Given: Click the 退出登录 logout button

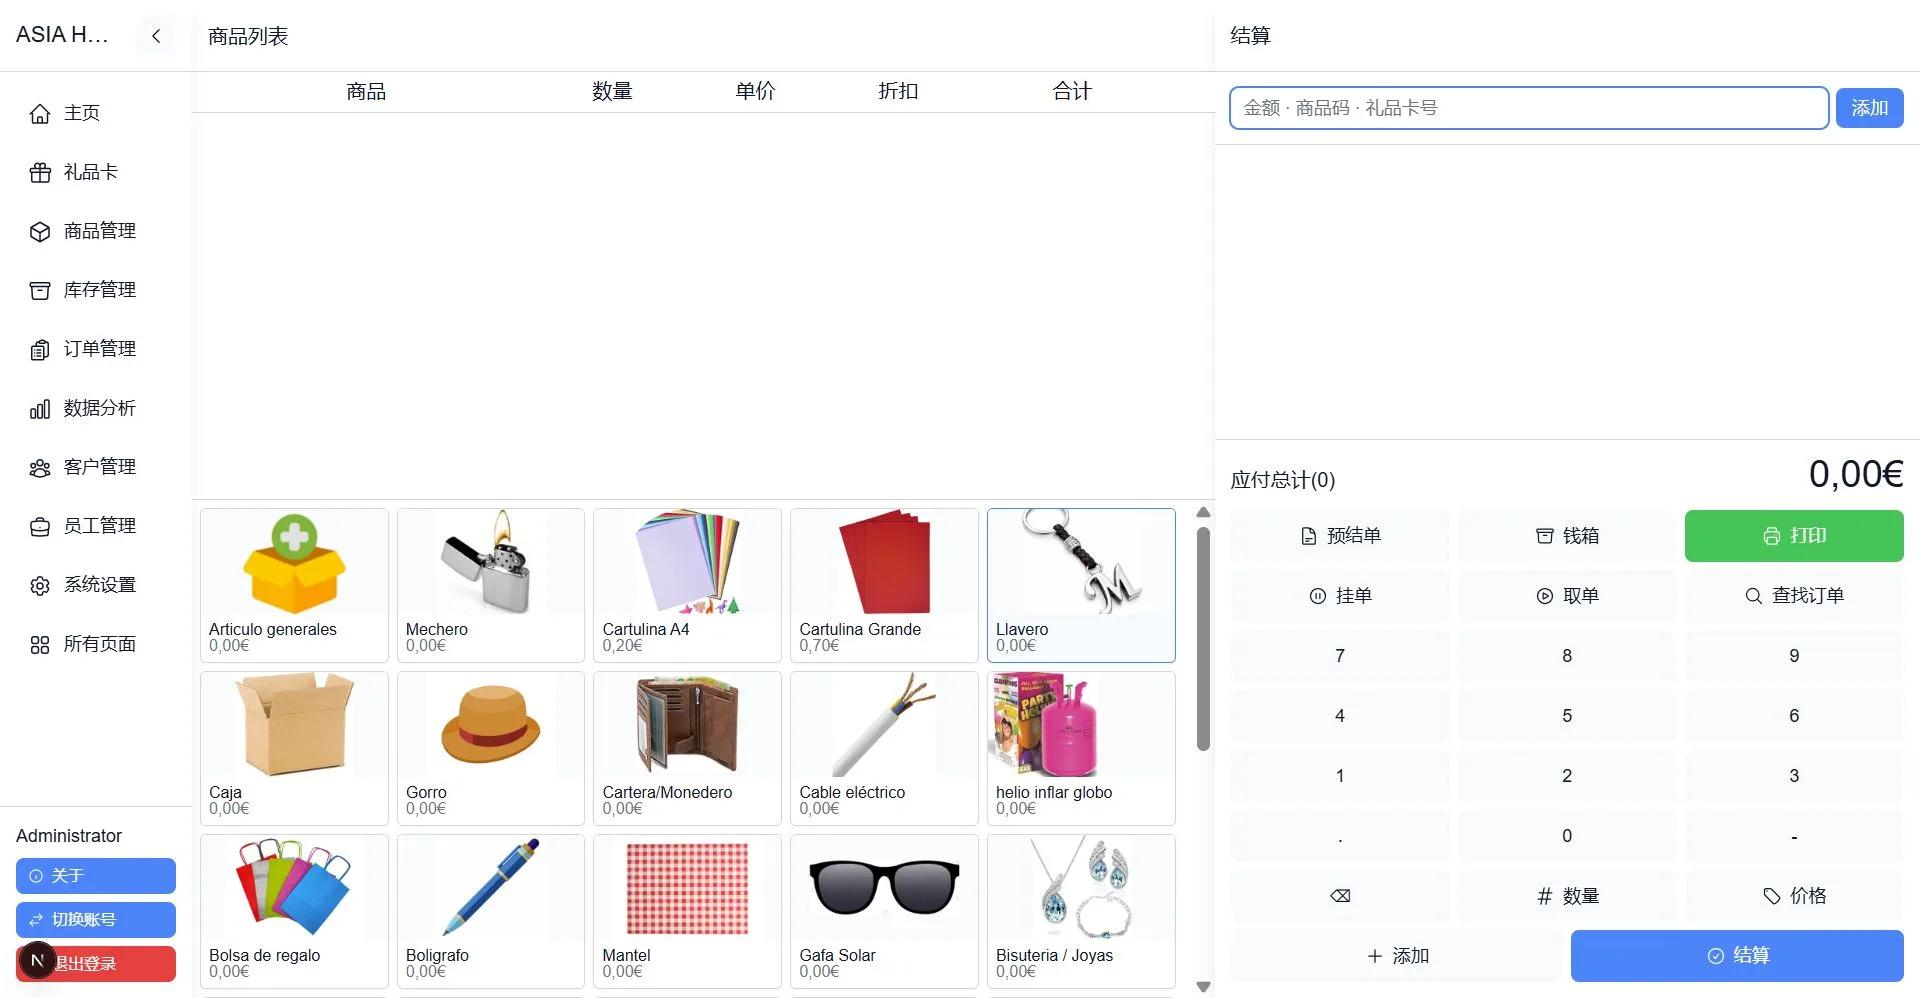Looking at the screenshot, I should [x=96, y=964].
